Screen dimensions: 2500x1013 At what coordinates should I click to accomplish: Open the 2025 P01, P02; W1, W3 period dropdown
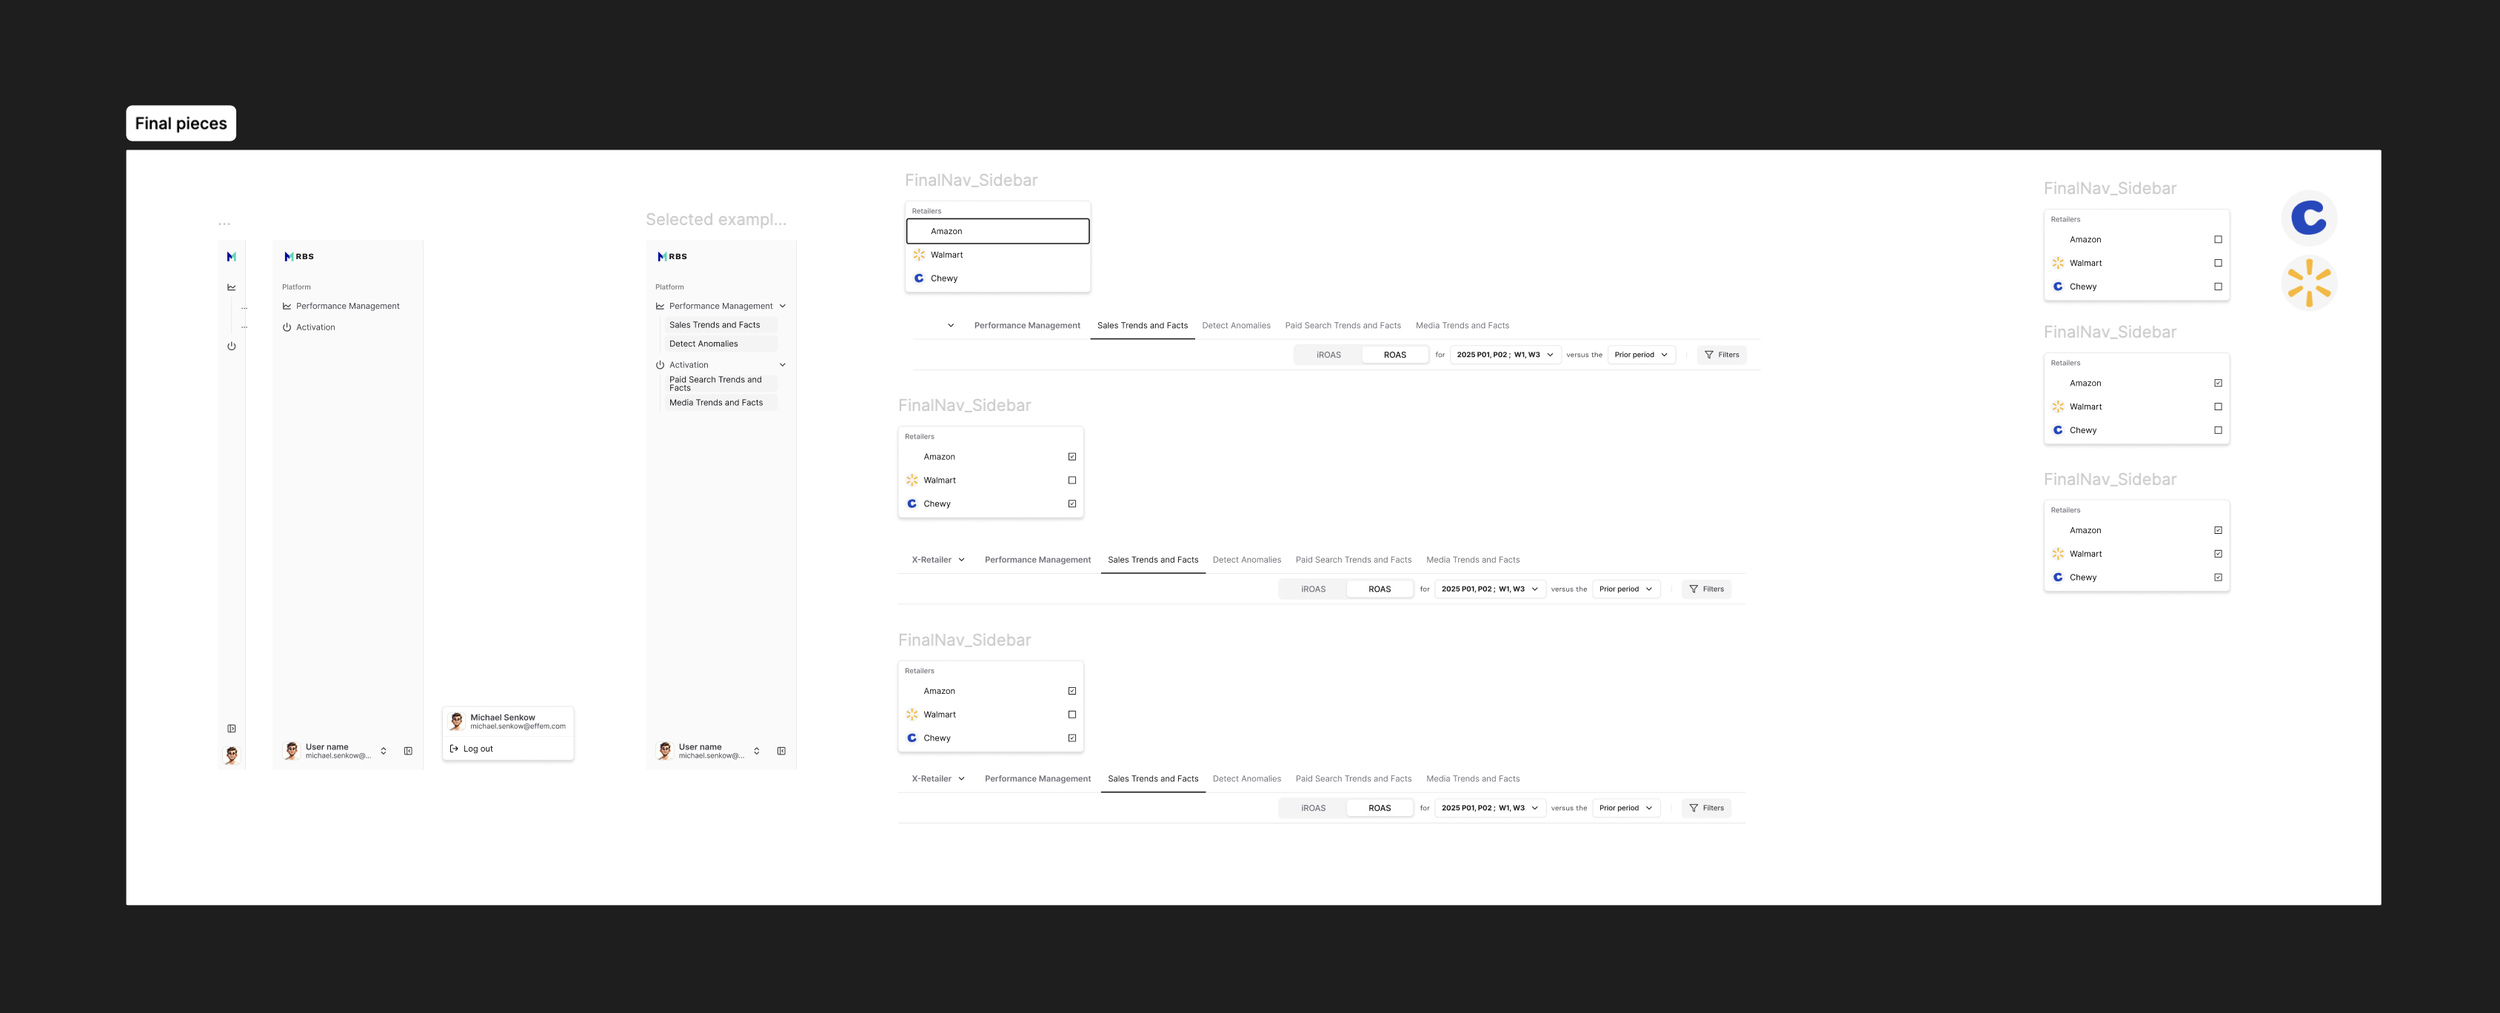1505,355
